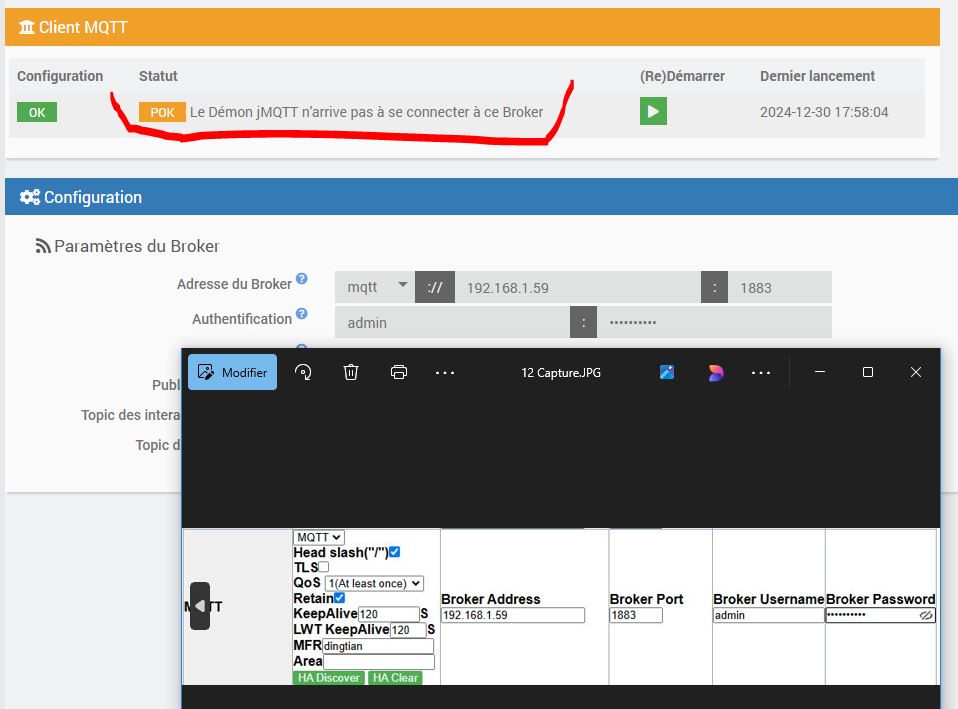Click the Broker Port input in capture
Image resolution: width=958 pixels, height=709 pixels.
[636, 615]
